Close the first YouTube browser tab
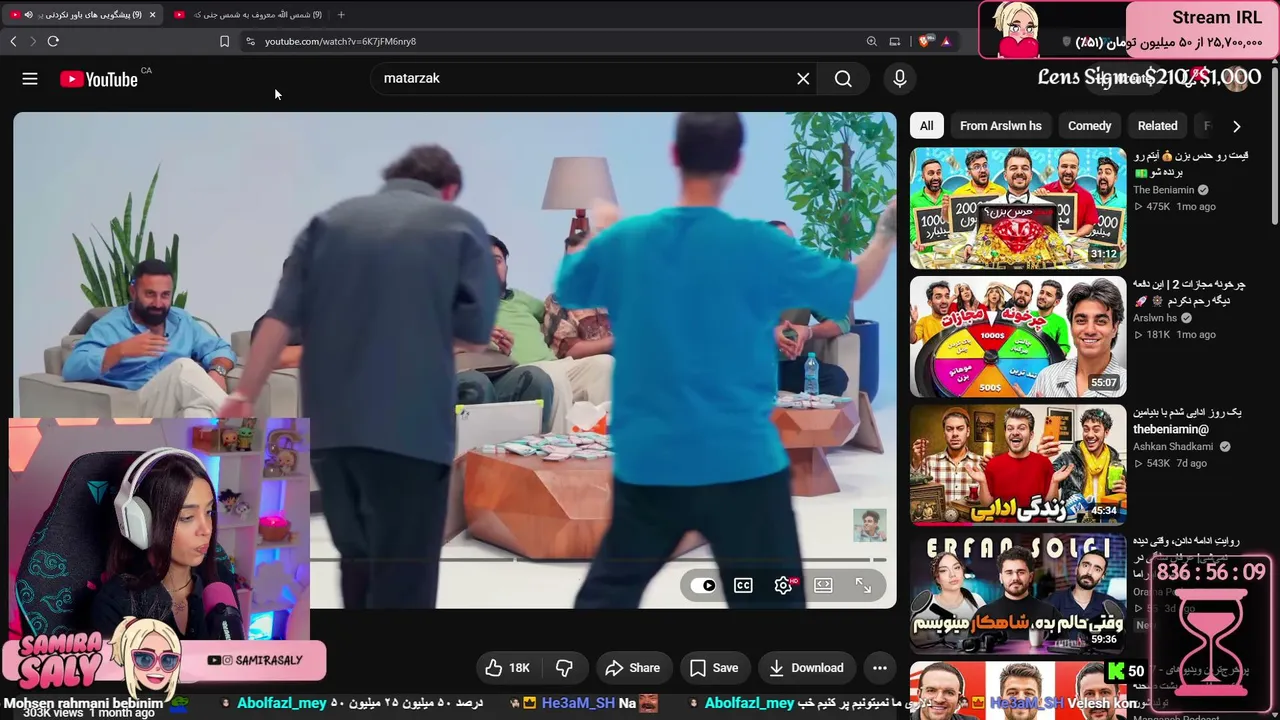 (x=152, y=15)
